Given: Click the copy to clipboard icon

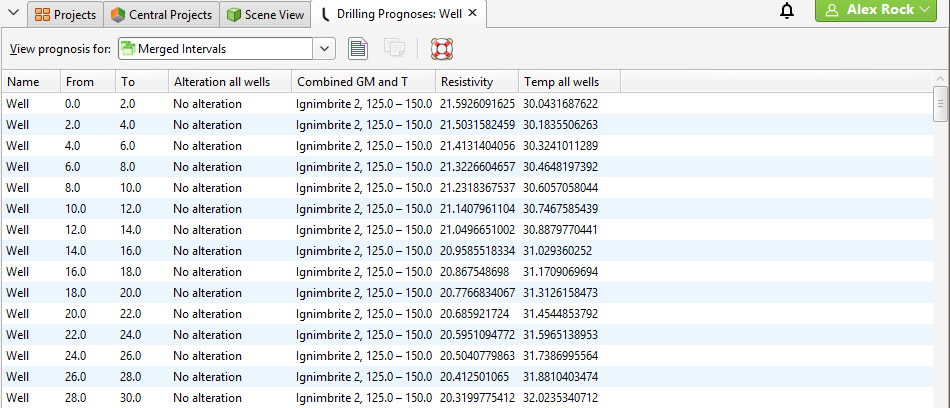Looking at the screenshot, I should click(395, 48).
